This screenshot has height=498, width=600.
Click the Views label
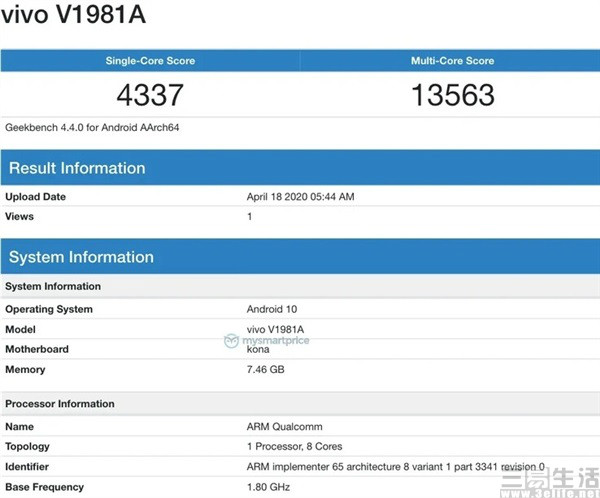(x=20, y=216)
